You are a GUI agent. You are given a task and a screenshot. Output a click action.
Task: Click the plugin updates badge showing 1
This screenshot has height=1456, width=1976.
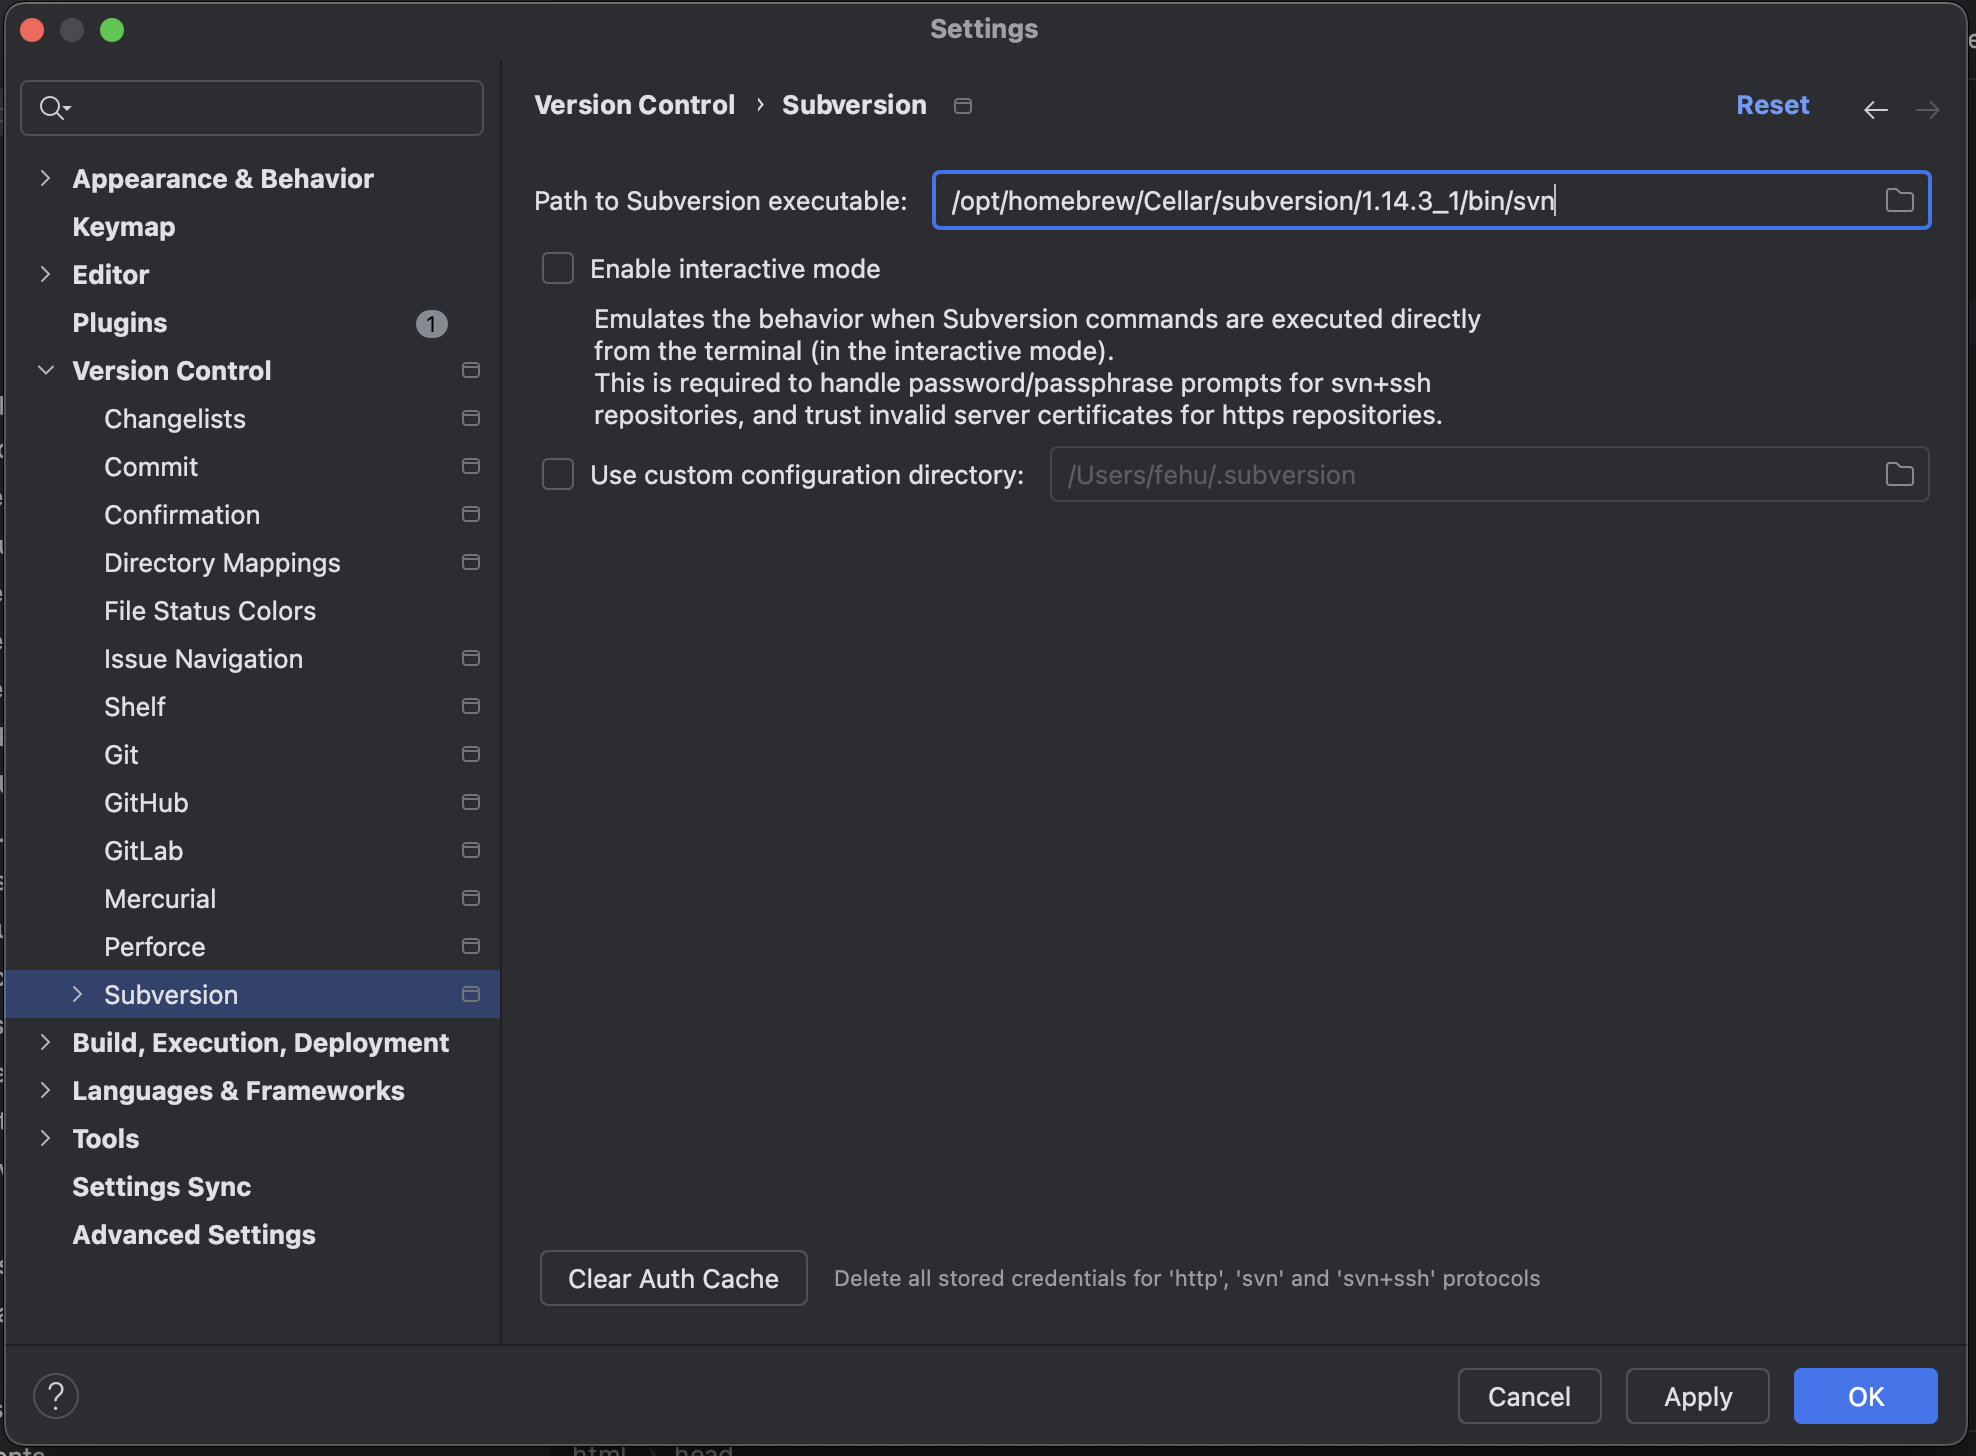point(431,323)
